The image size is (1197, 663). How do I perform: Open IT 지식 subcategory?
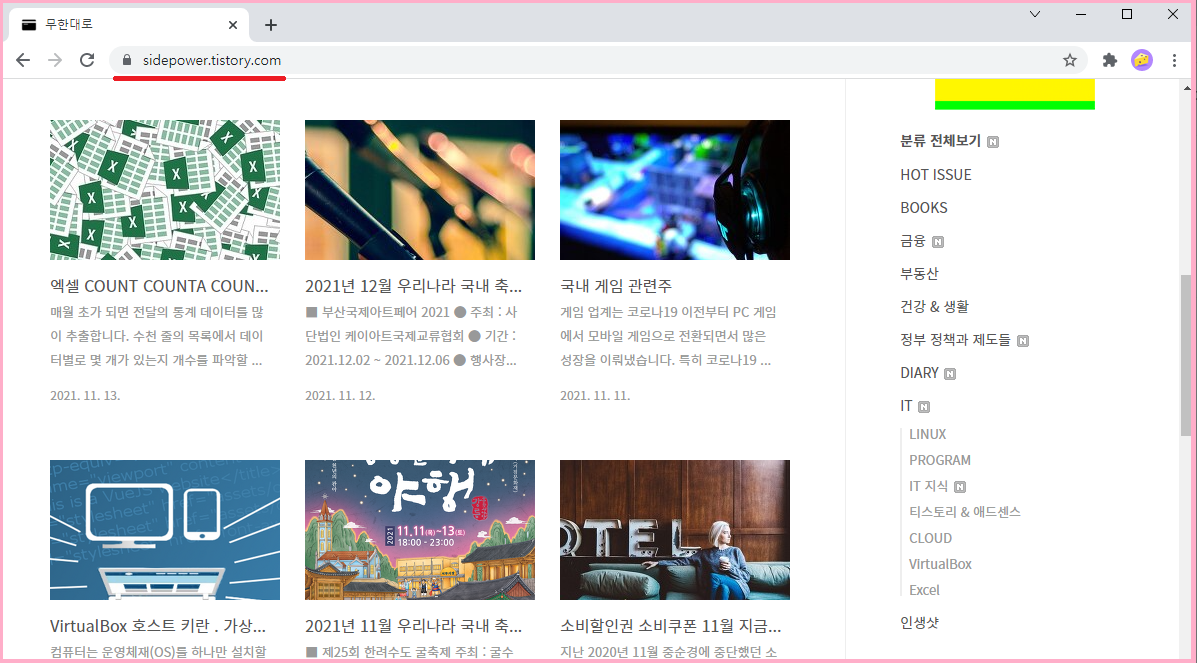coord(928,486)
